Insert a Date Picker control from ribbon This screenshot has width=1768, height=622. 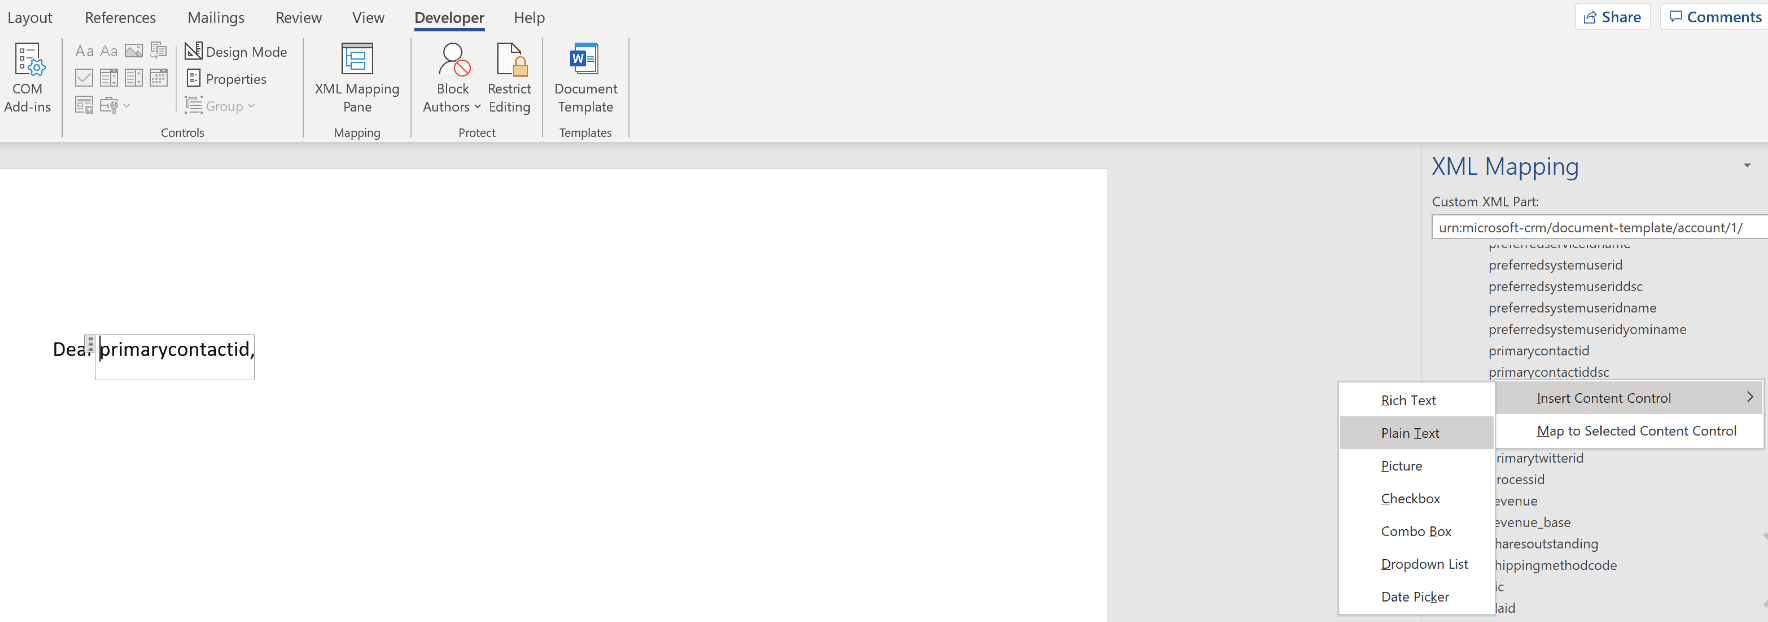(x=159, y=78)
